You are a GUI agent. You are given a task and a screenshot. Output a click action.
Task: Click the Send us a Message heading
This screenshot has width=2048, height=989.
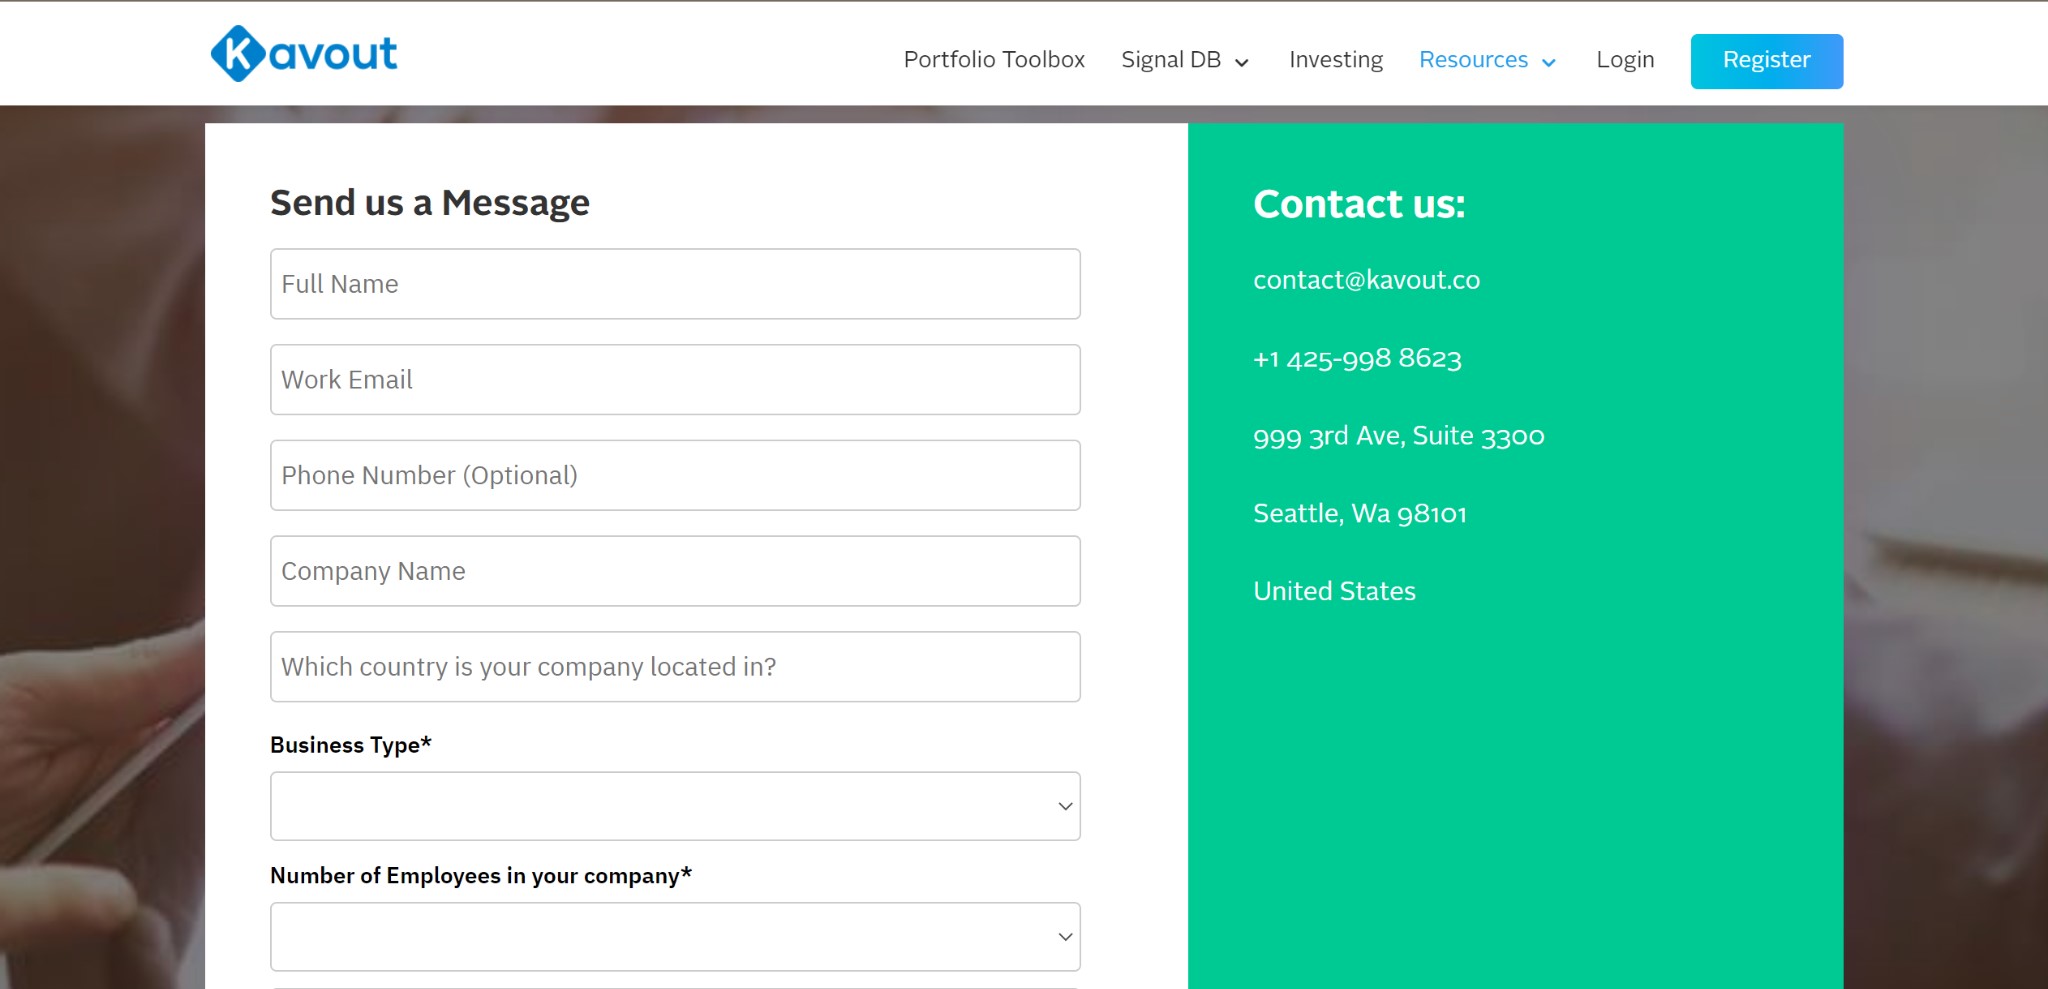tap(430, 203)
